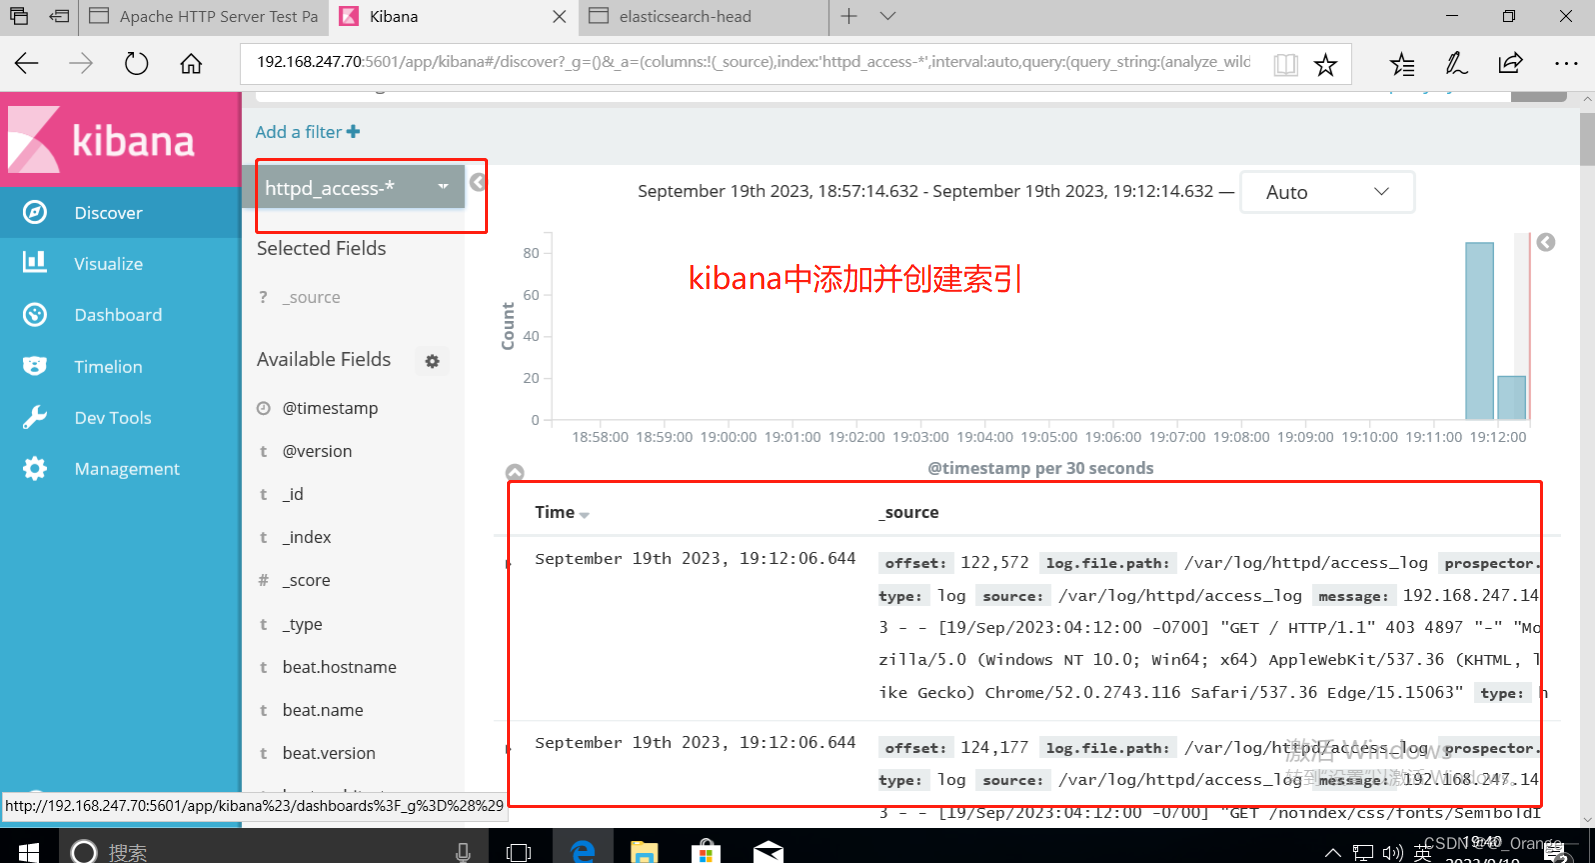Open Task View on the taskbar
Viewport: 1595px width, 863px height.
[x=519, y=851]
